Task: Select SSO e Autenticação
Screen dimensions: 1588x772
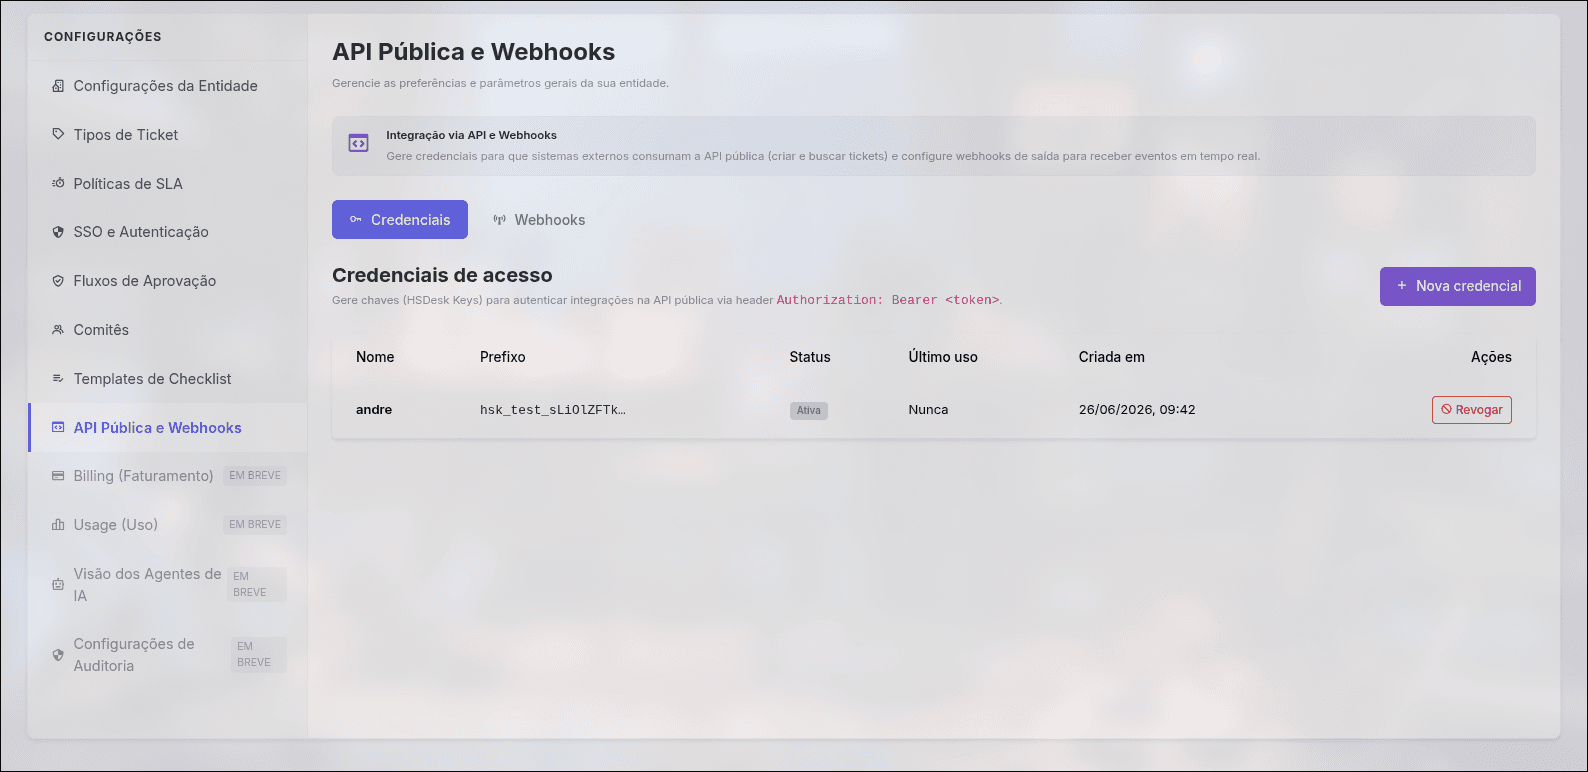Action: click(x=167, y=232)
